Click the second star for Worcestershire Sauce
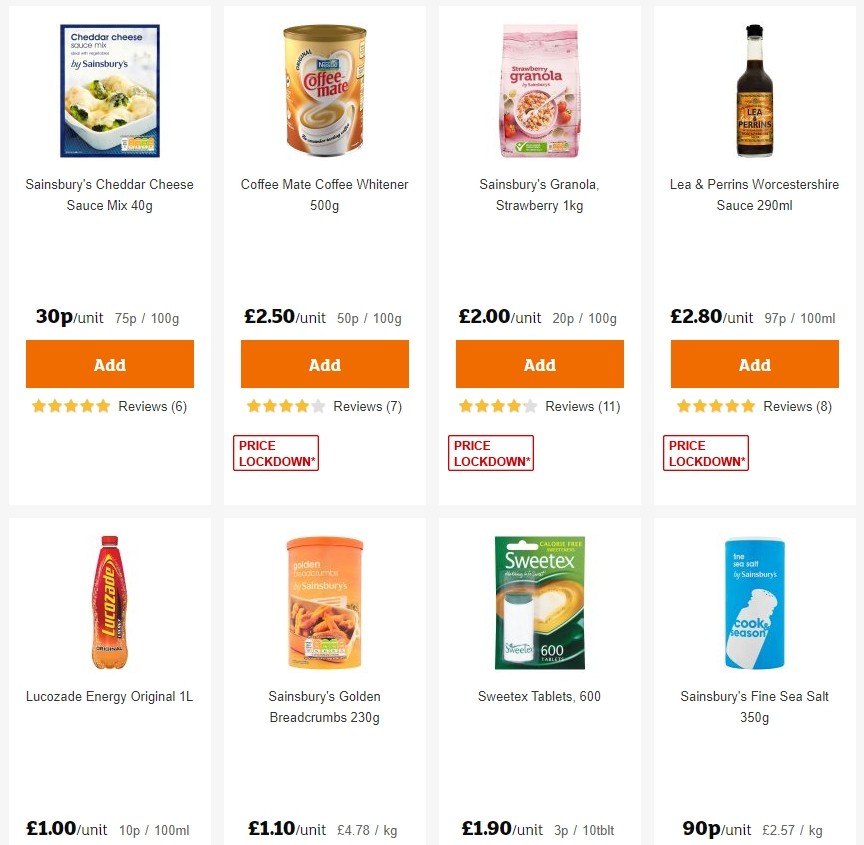This screenshot has width=864, height=845. pos(699,406)
